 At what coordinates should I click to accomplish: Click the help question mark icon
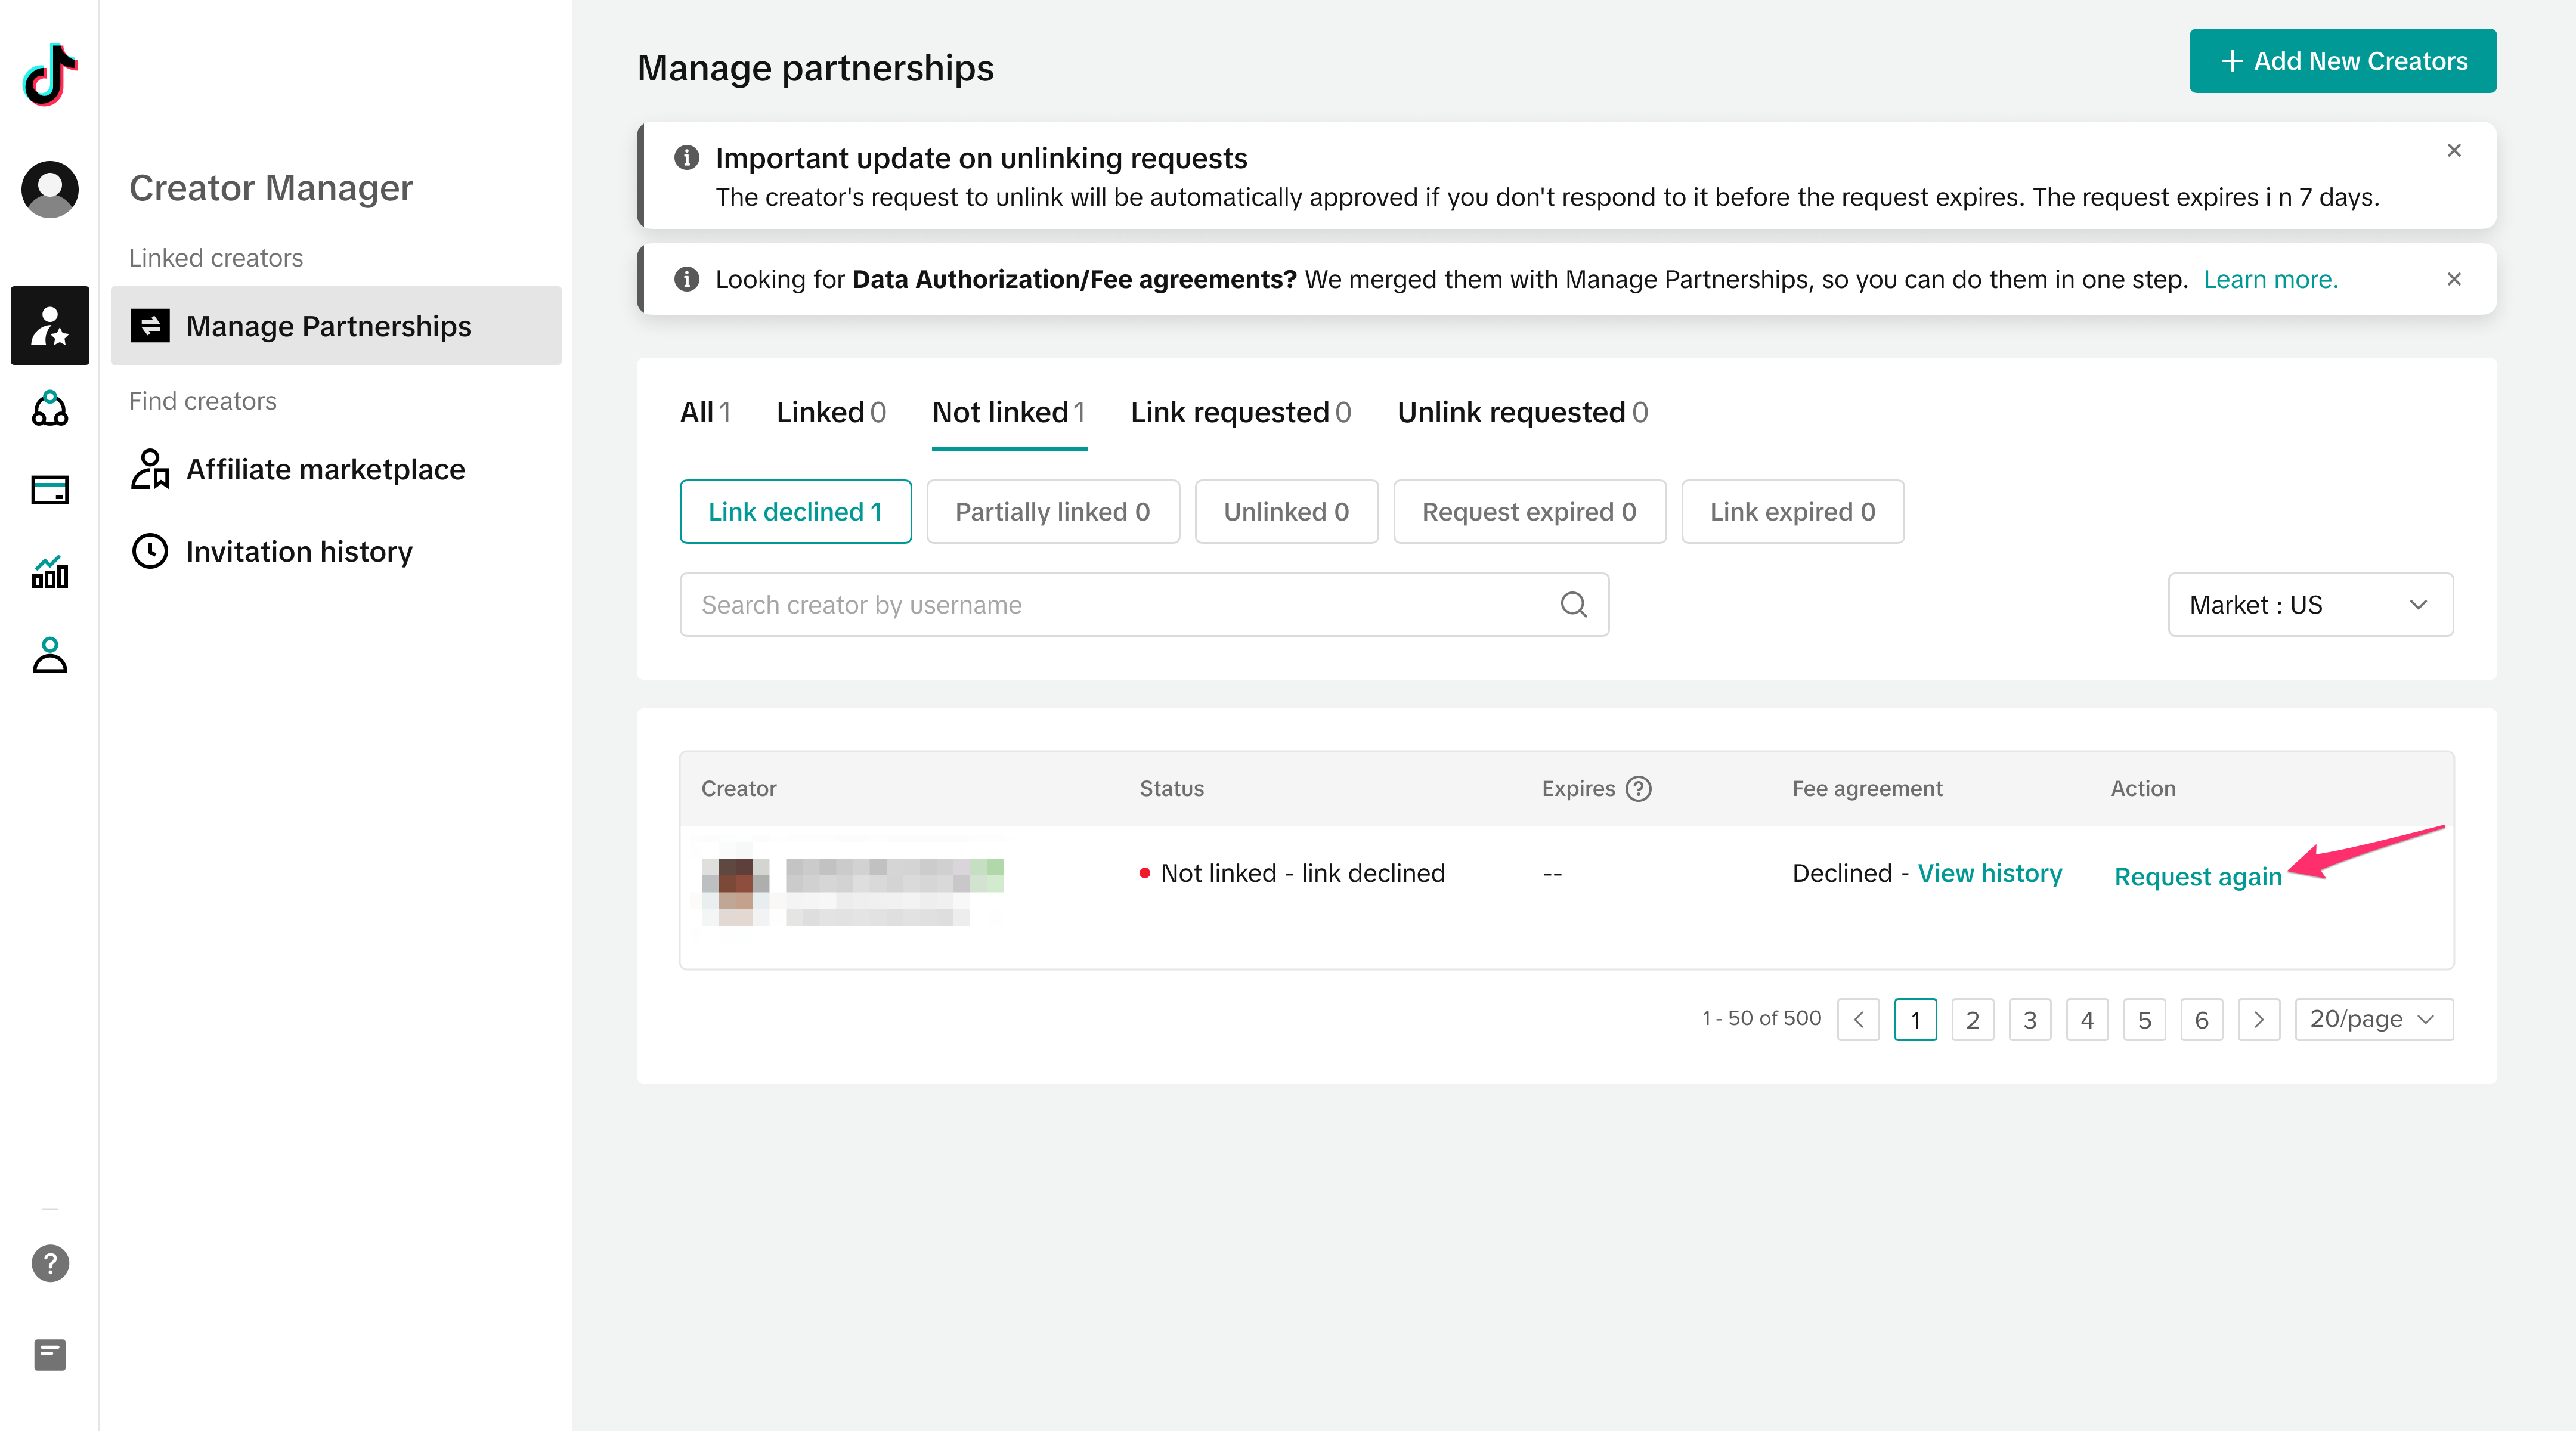pyautogui.click(x=50, y=1263)
